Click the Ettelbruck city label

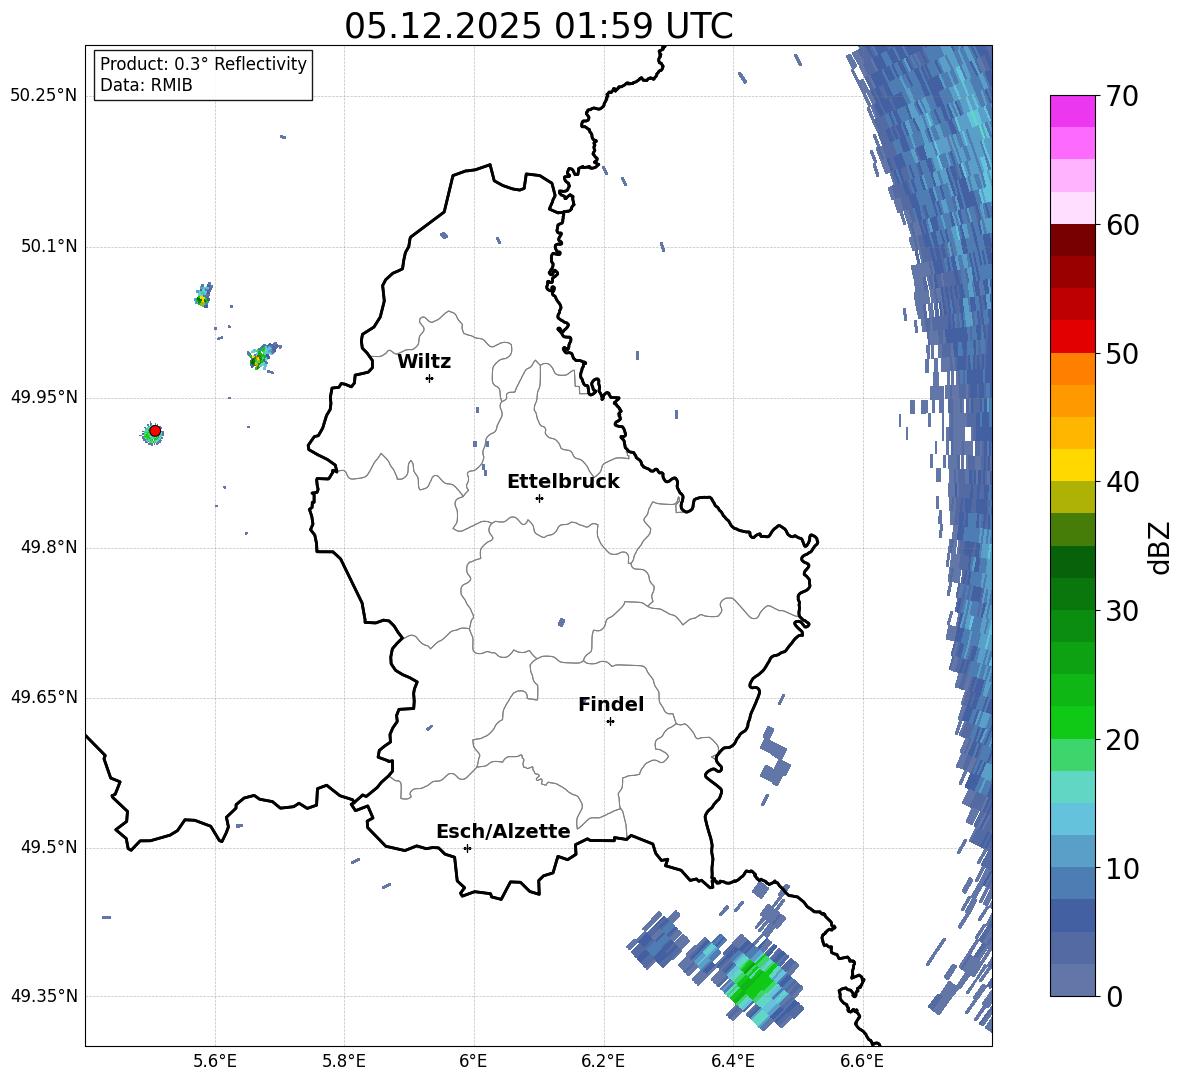(x=563, y=482)
